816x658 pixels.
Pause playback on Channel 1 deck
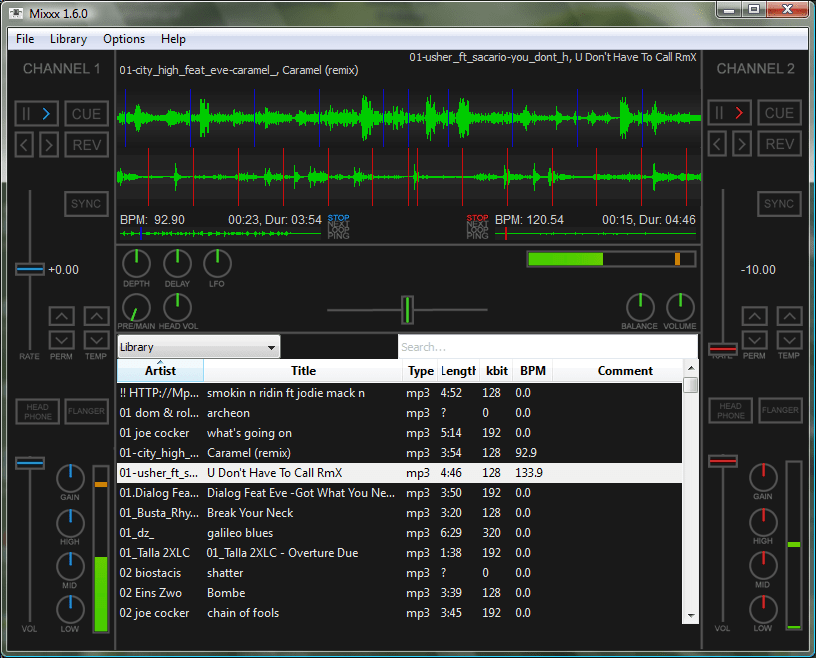point(27,113)
